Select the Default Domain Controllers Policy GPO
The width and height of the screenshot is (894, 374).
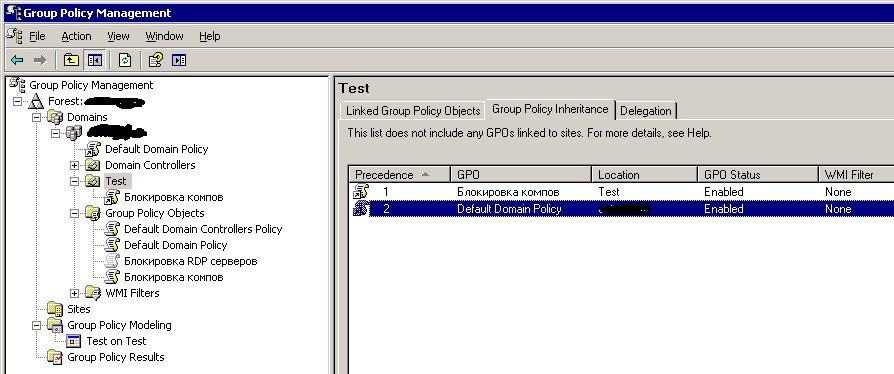coord(203,229)
